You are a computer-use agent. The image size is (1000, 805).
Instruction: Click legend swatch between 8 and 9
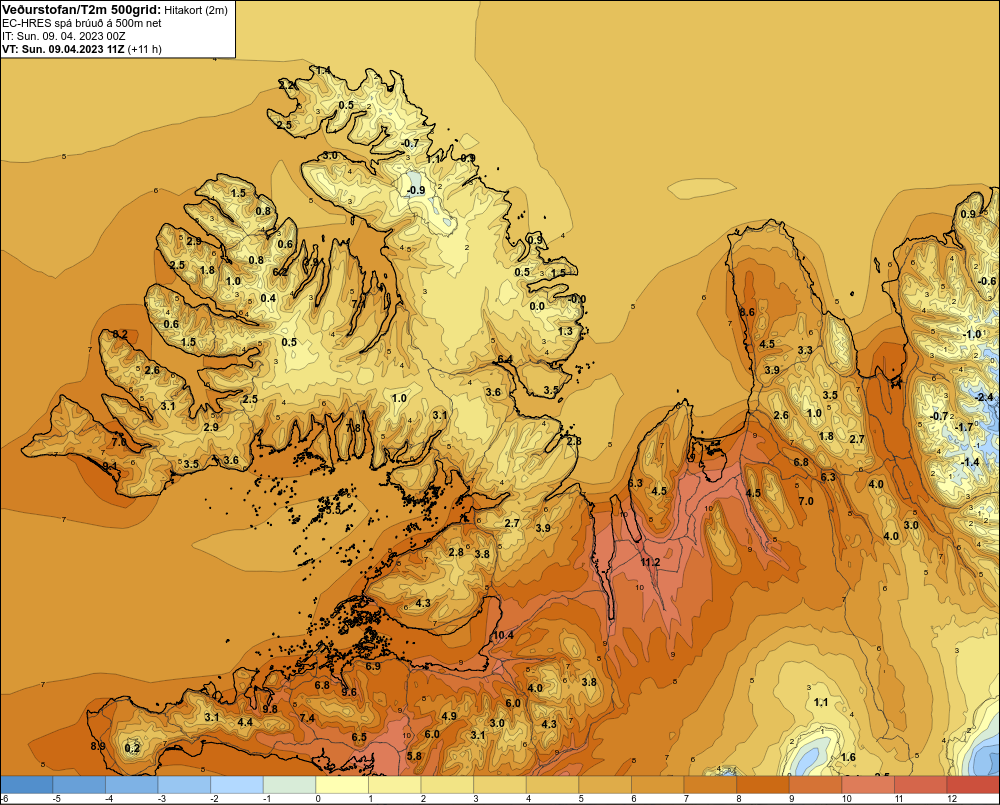point(762,784)
